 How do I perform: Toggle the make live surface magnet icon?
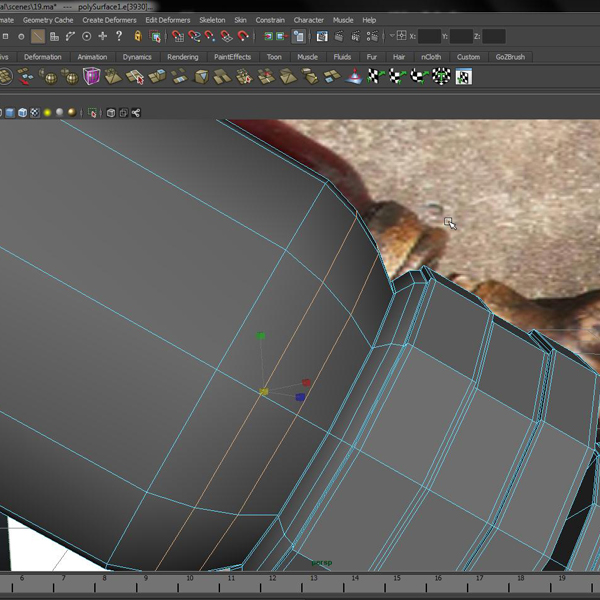click(243, 36)
